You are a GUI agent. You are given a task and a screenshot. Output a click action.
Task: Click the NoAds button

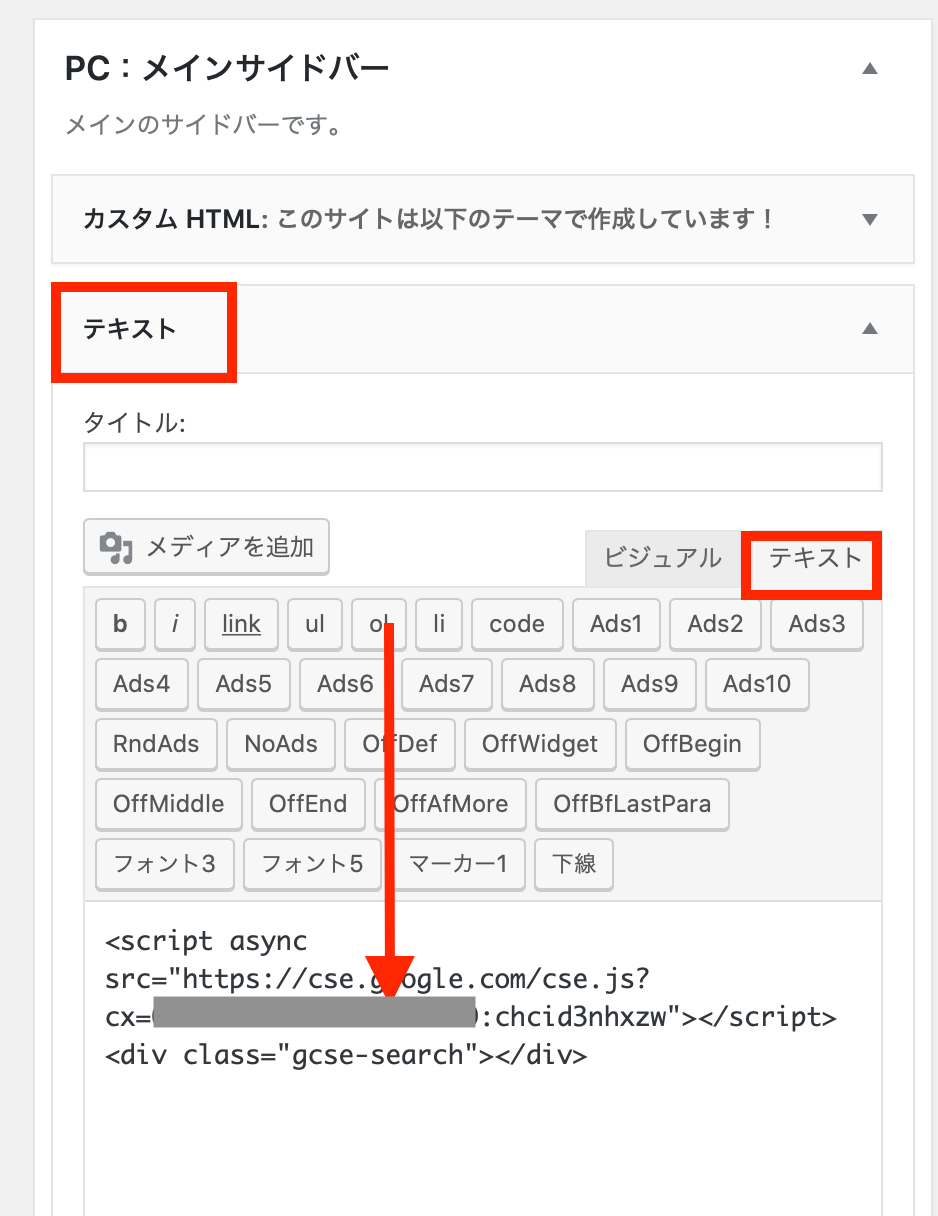[x=281, y=744]
